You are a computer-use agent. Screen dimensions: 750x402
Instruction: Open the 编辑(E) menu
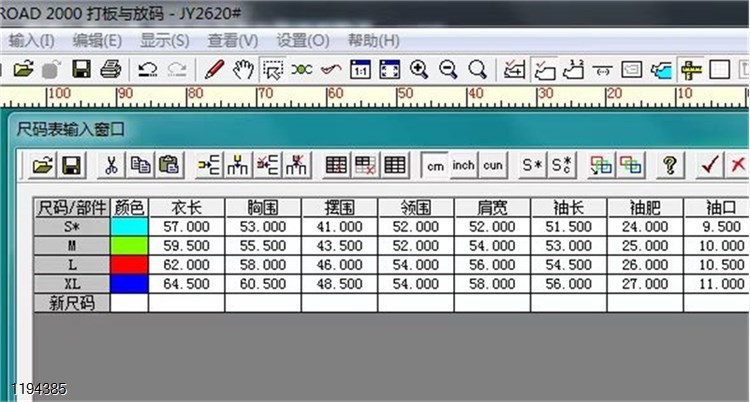tap(97, 41)
